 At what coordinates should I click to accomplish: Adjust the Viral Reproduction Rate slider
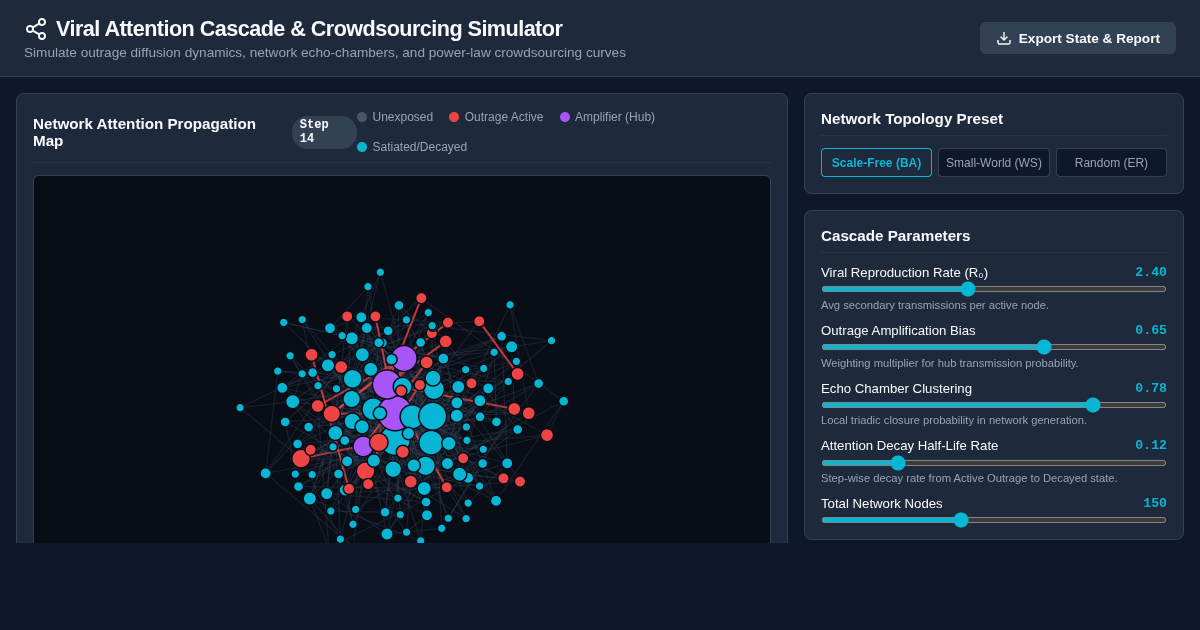994,289
